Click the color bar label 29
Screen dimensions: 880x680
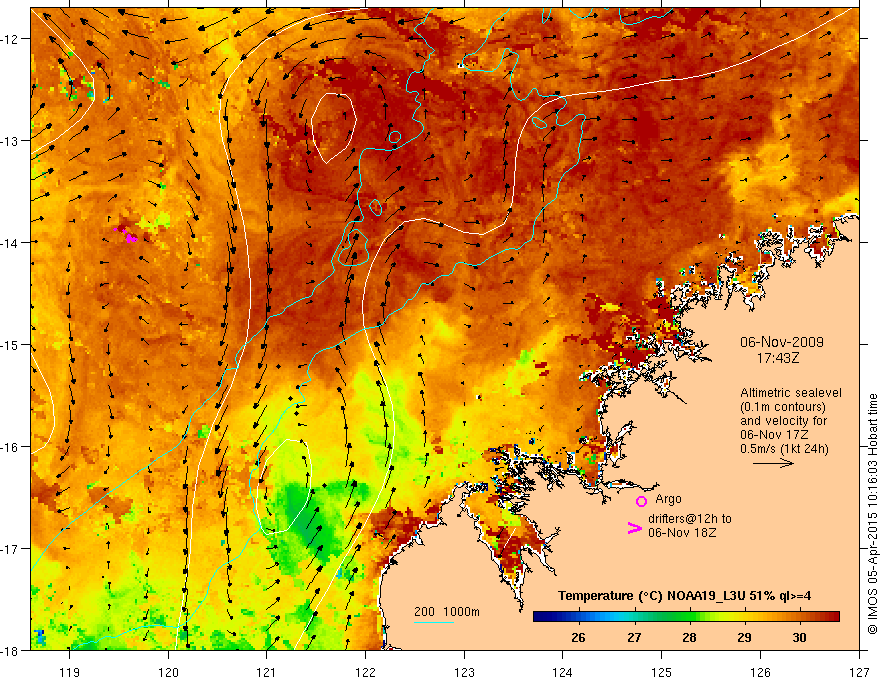[744, 638]
